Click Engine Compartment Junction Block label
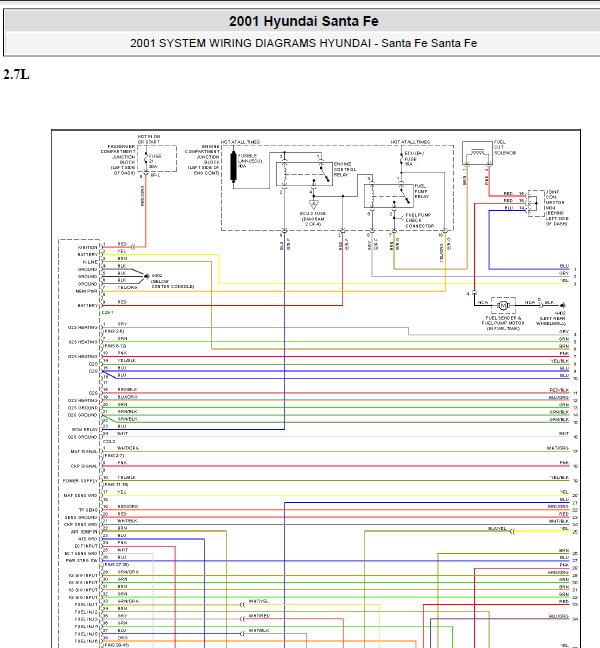The width and height of the screenshot is (600, 648). 202,160
